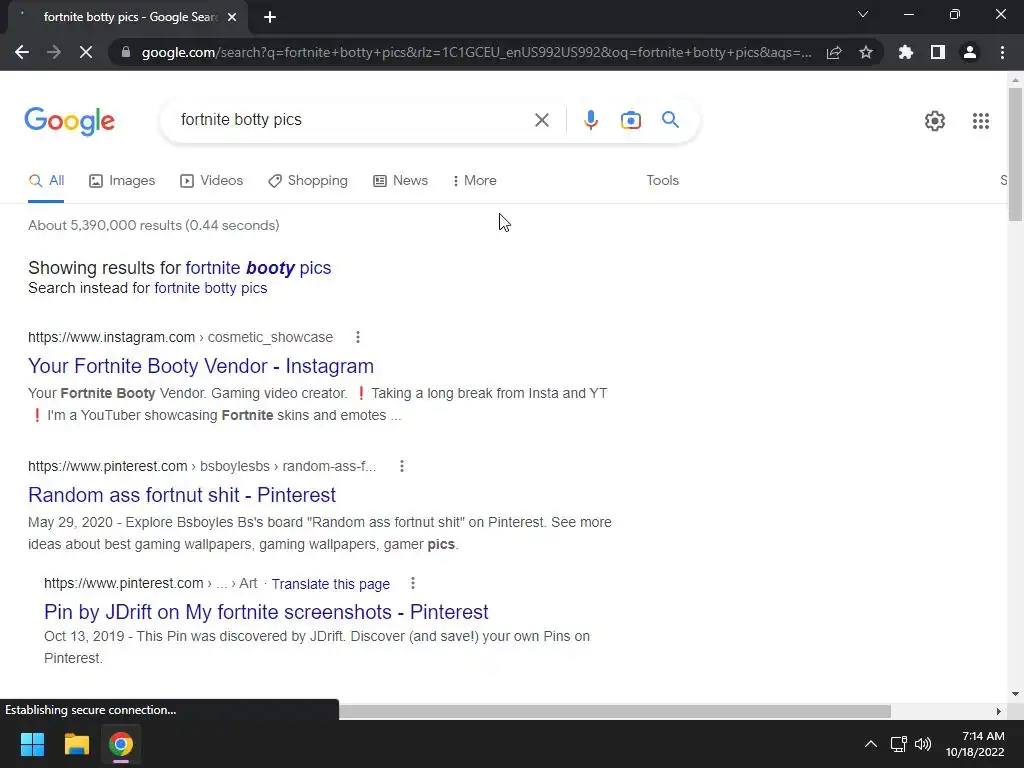This screenshot has height=768, width=1024.
Task: Open the Random ass fortnut shit Pinterest result
Action: point(182,495)
